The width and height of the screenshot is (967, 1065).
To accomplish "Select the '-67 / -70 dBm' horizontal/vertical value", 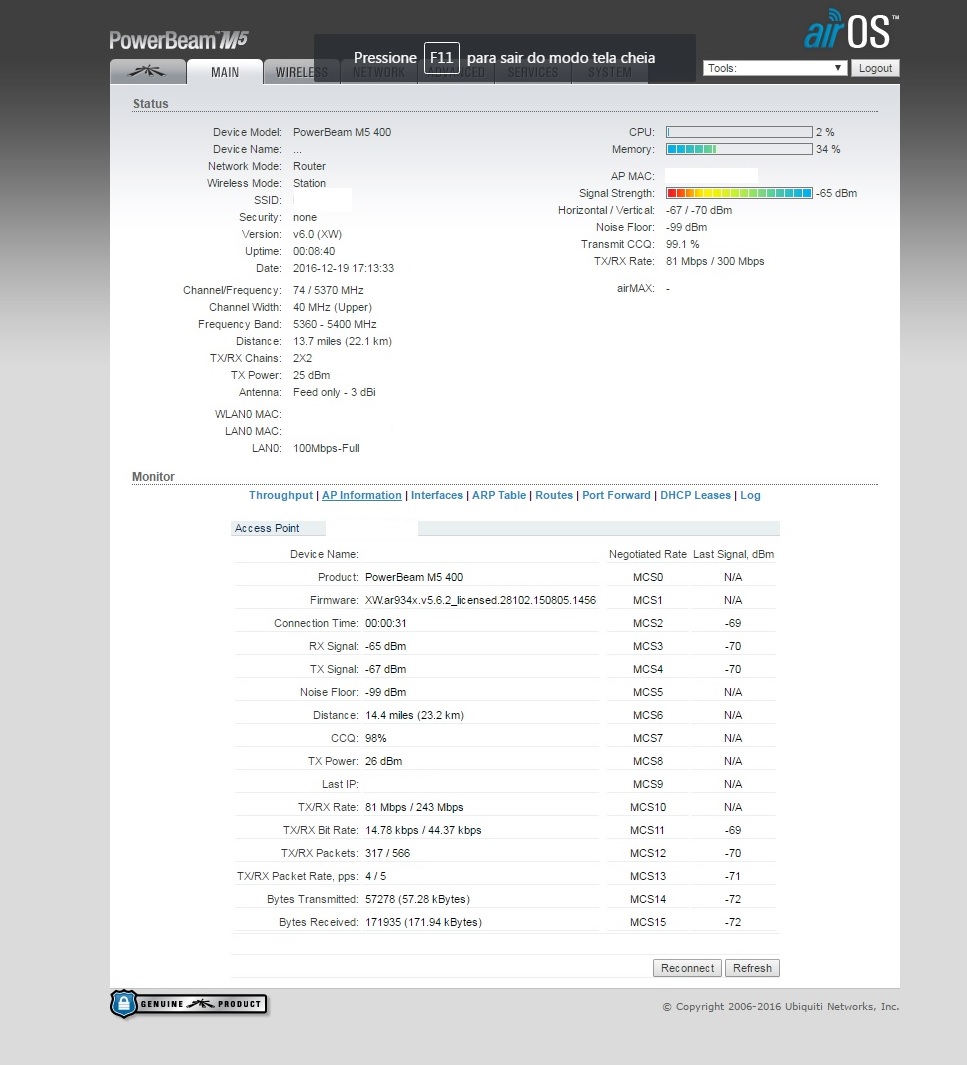I will [x=699, y=210].
